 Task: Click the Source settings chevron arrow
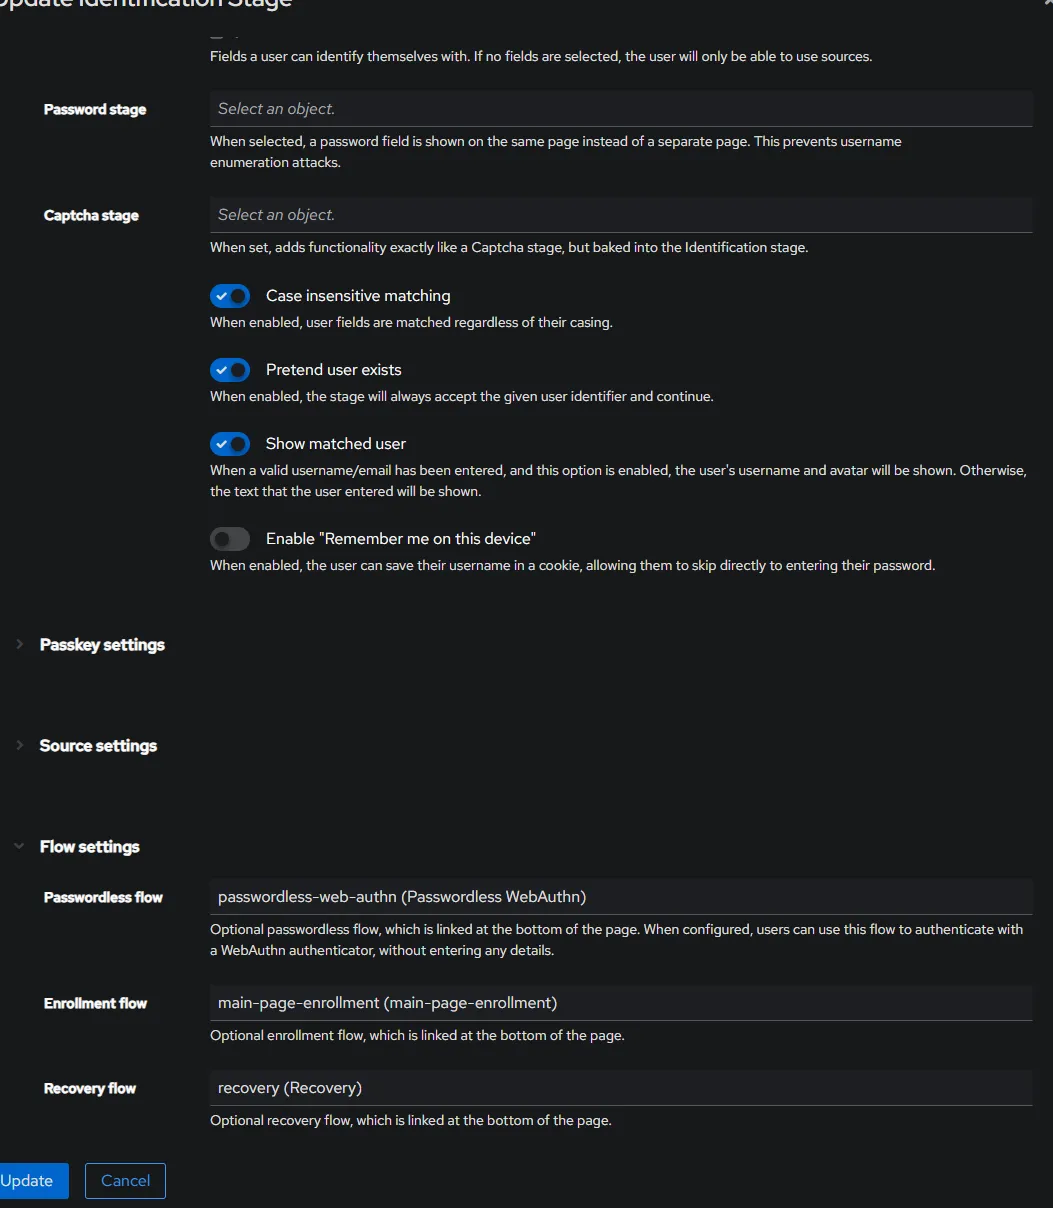click(19, 746)
